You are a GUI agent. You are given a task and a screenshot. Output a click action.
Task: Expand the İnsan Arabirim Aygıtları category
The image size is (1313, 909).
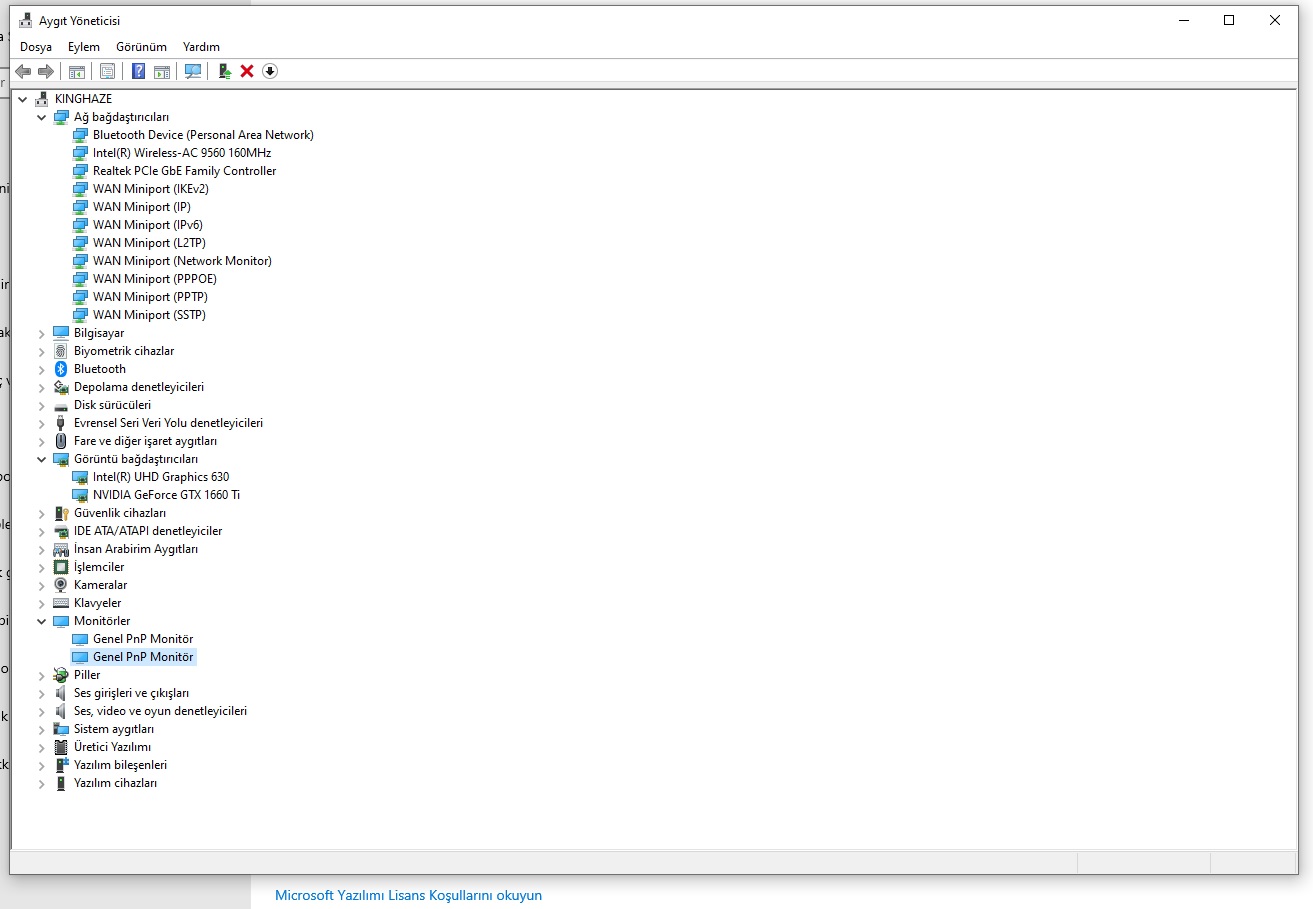tap(41, 549)
